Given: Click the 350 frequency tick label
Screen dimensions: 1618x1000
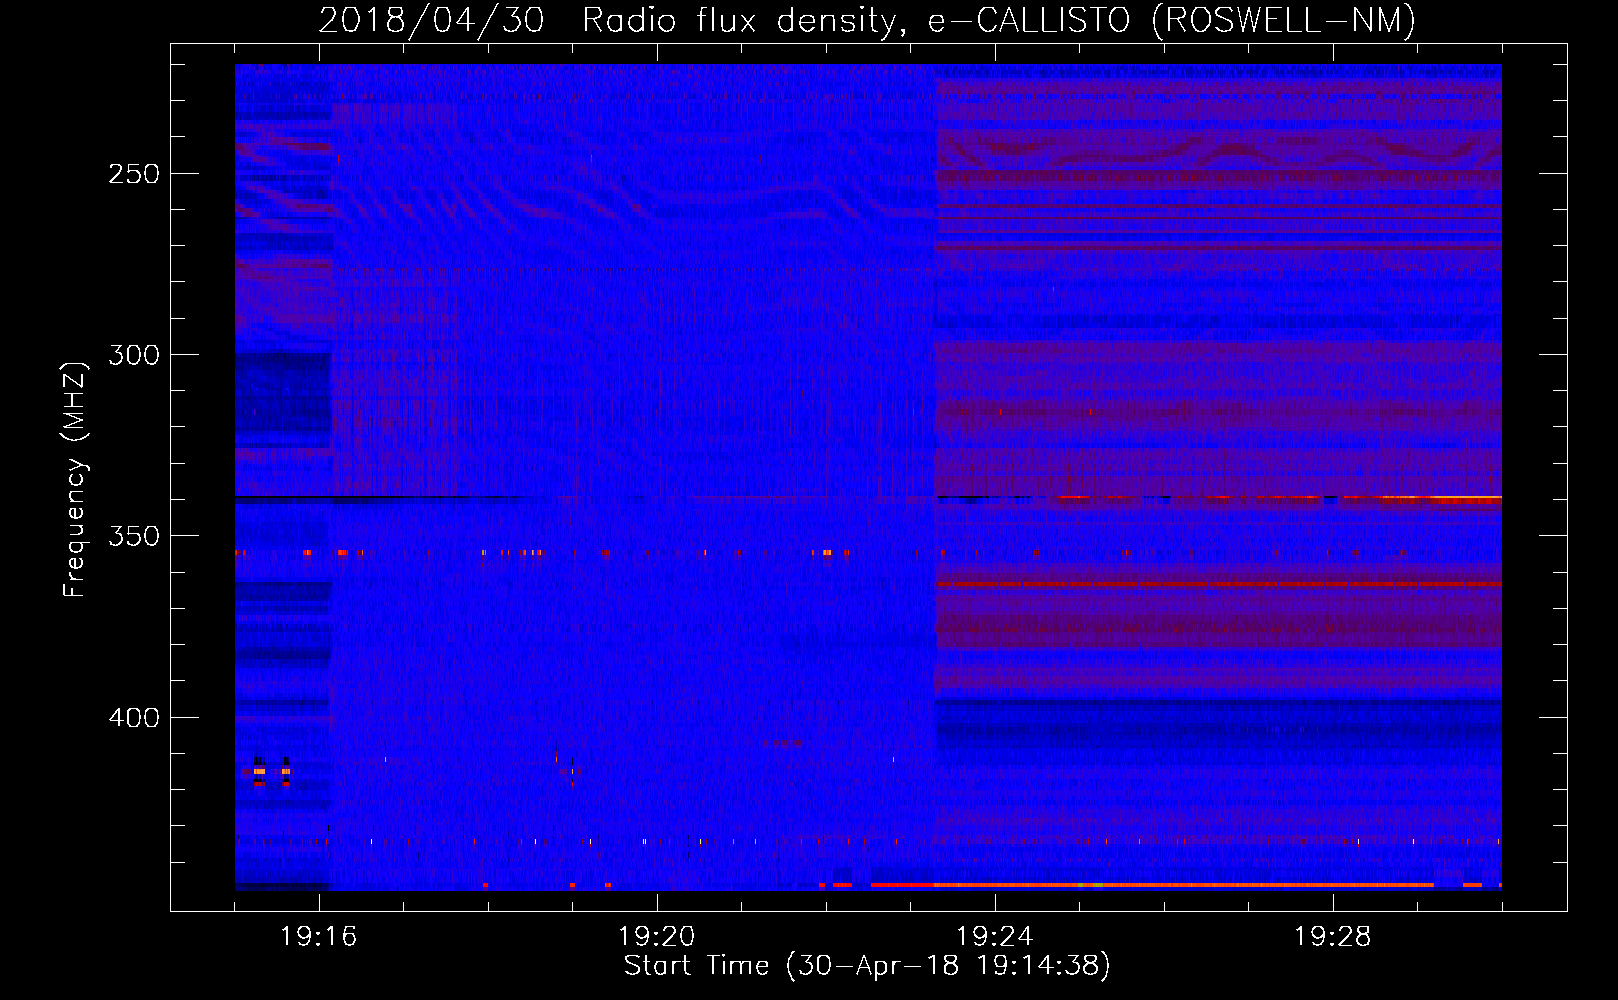Looking at the screenshot, I should [x=134, y=536].
